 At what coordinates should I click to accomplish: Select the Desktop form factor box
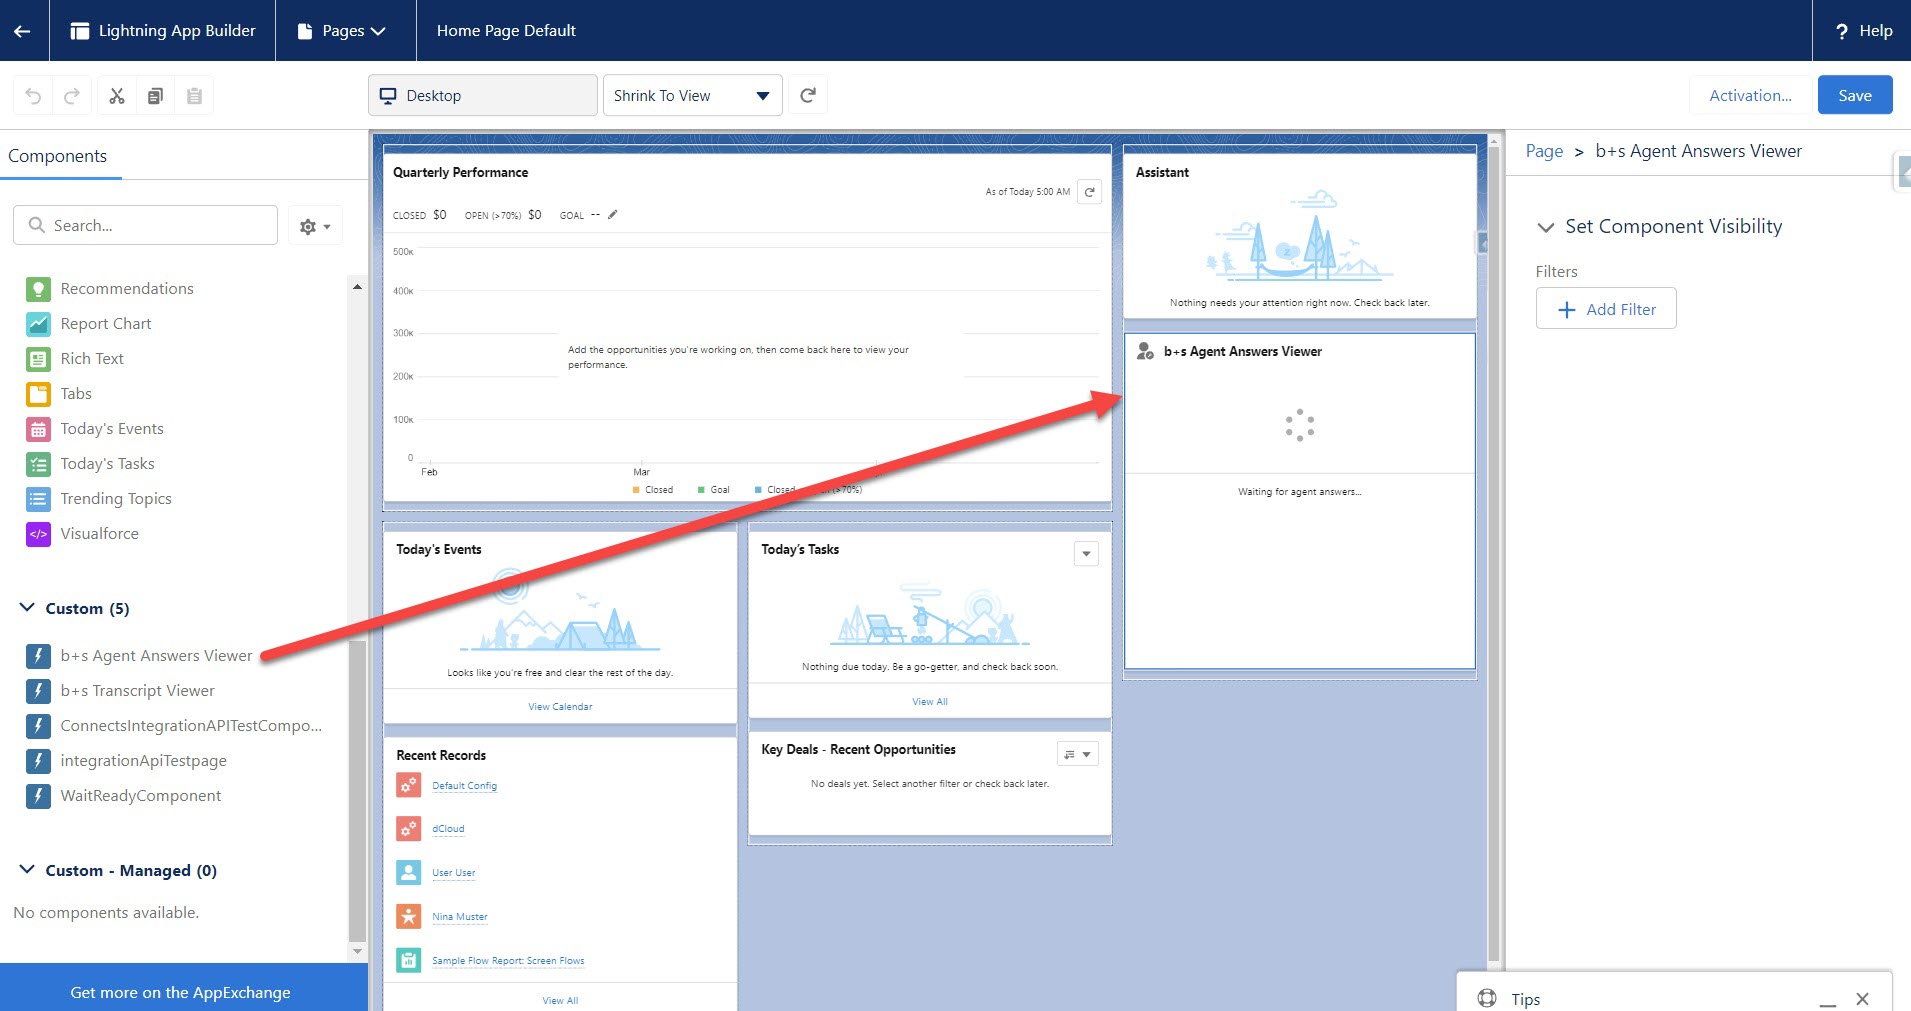click(x=483, y=95)
